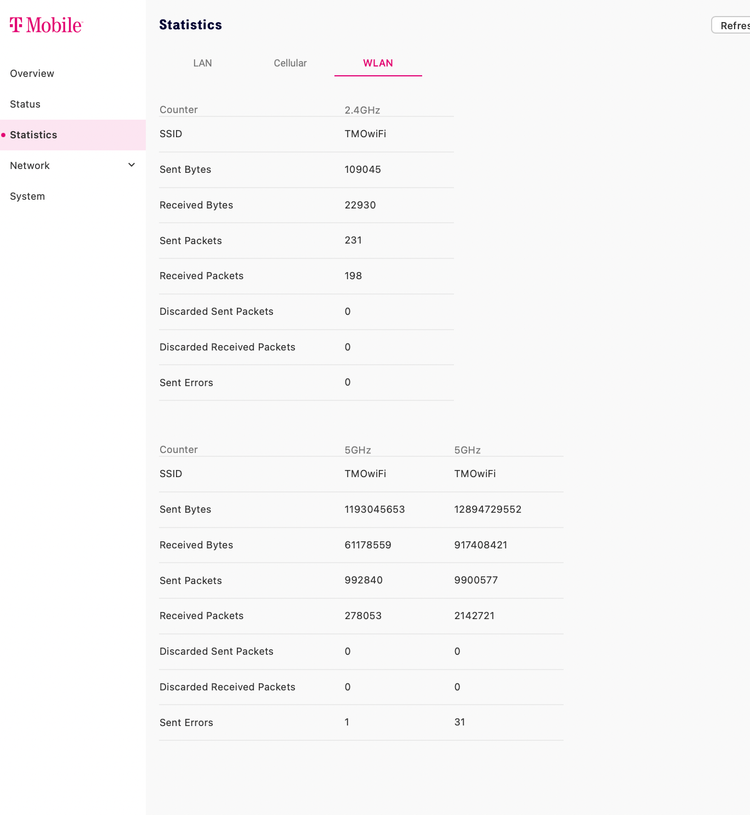Click the Received Bytes value 61178559
Image resolution: width=750 pixels, height=815 pixels.
click(367, 545)
